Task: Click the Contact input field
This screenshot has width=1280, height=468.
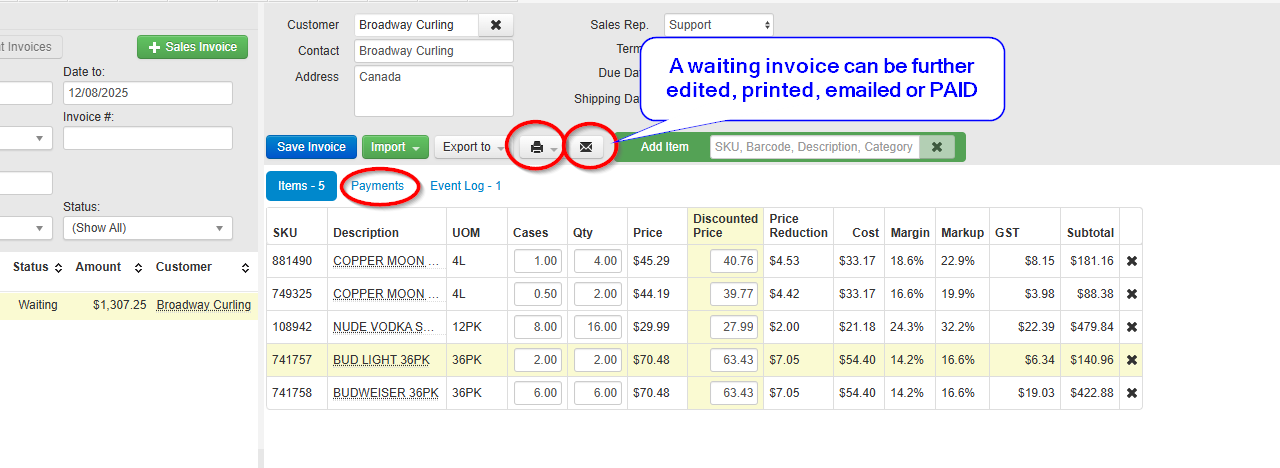Action: coord(433,51)
